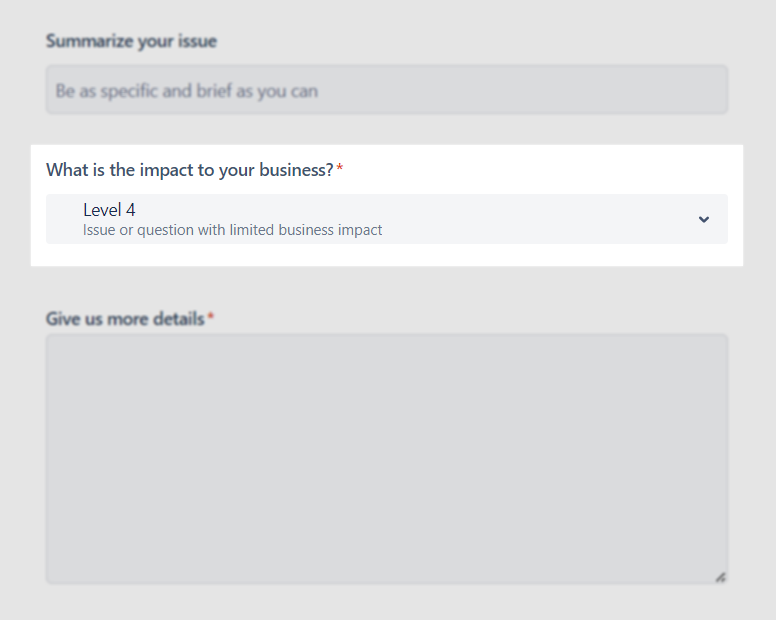The height and width of the screenshot is (620, 776).
Task: Click the red asterisk next to details label
Action: [210, 316]
